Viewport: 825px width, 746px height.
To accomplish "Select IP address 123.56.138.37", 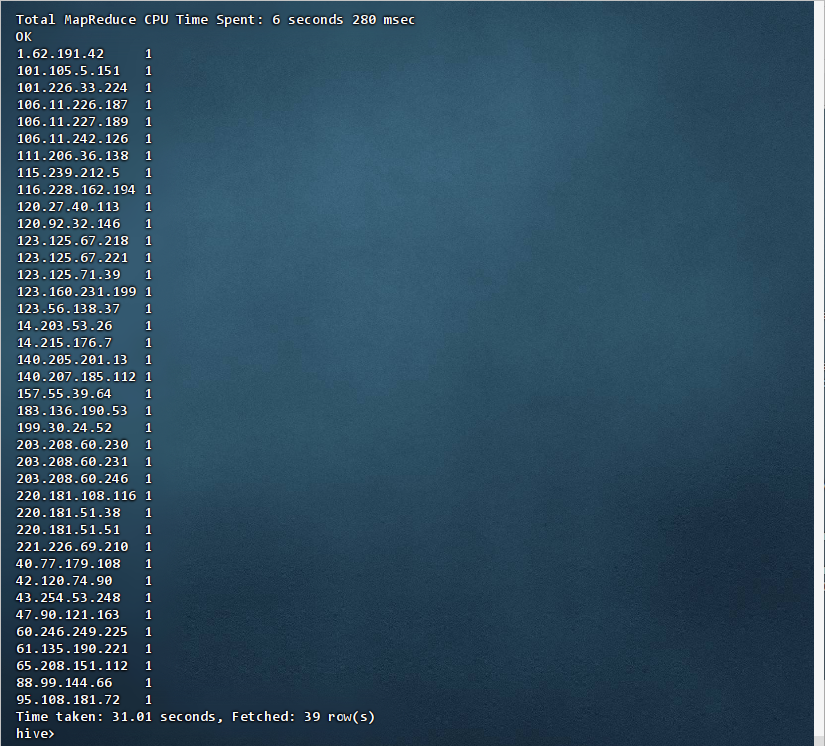I will 68,308.
